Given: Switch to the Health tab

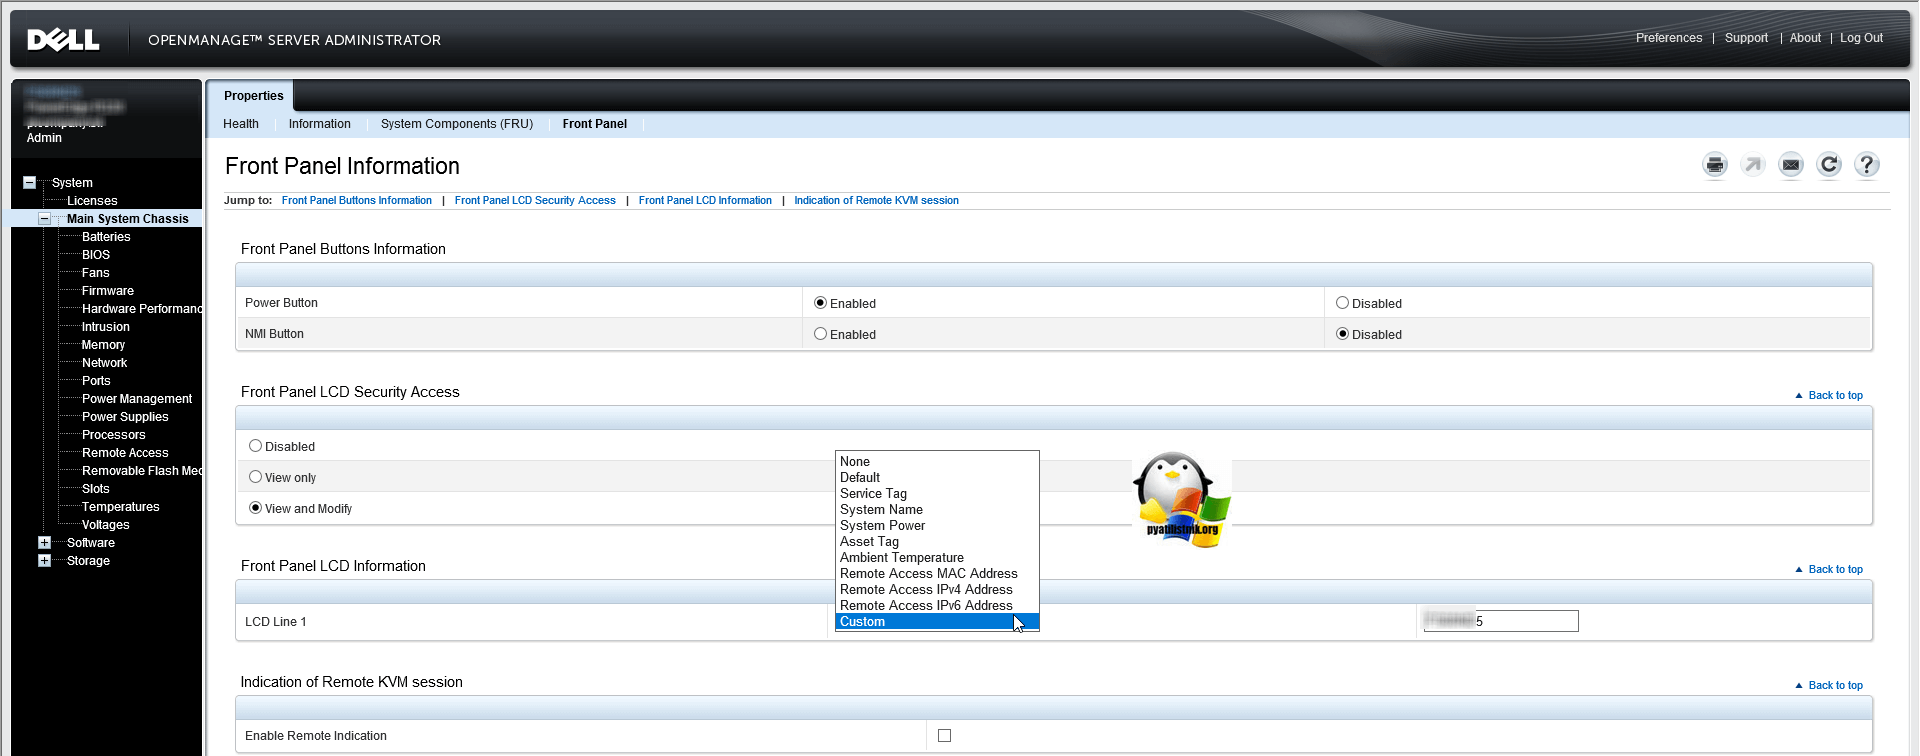Looking at the screenshot, I should (241, 124).
